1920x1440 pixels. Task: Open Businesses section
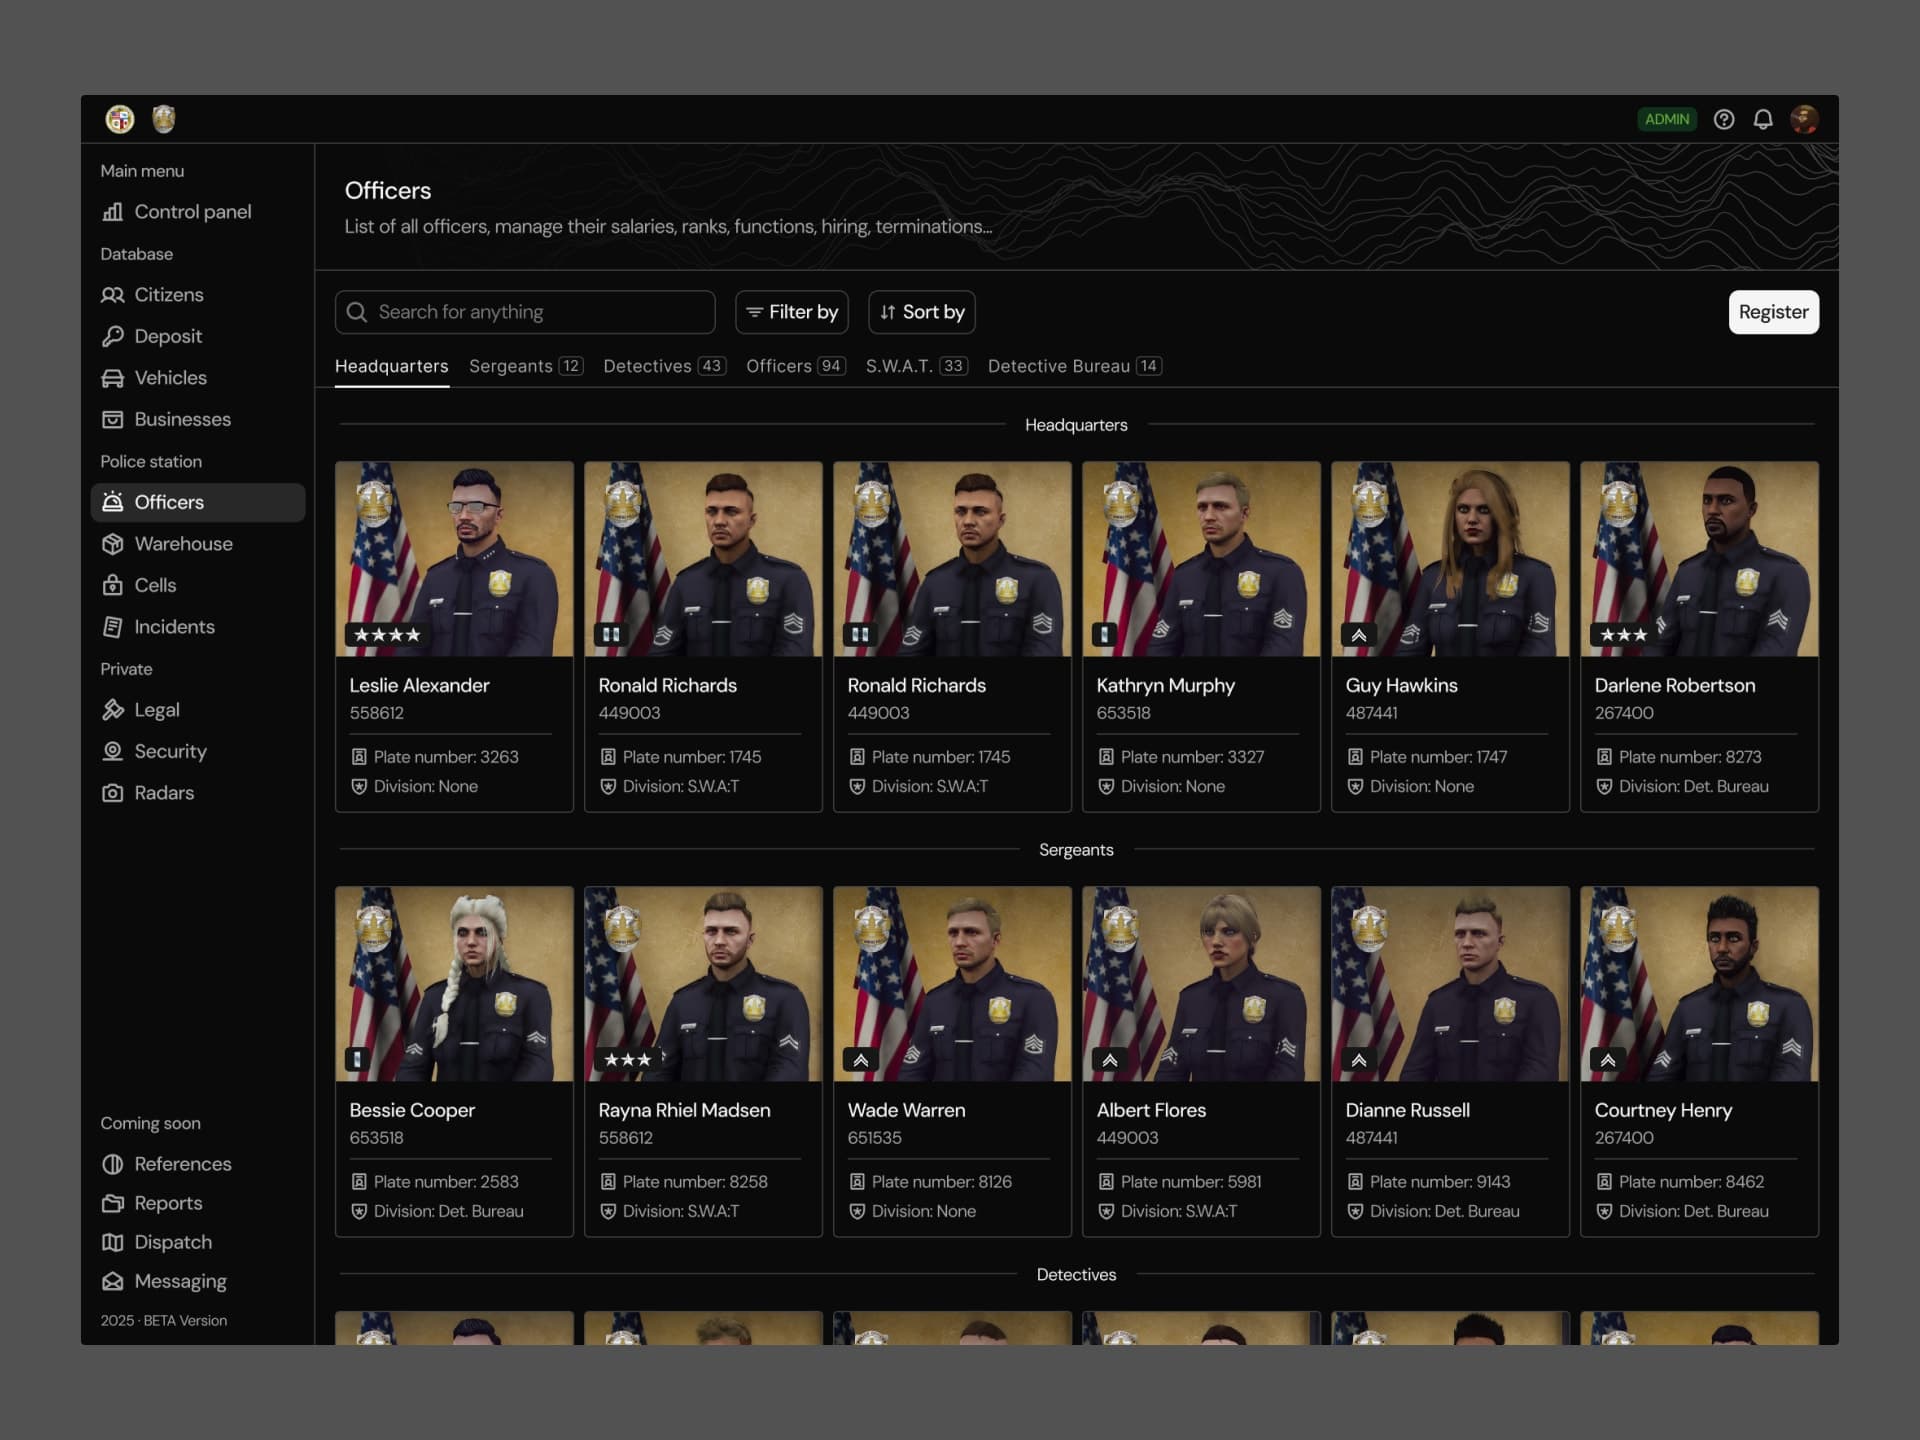[197, 419]
